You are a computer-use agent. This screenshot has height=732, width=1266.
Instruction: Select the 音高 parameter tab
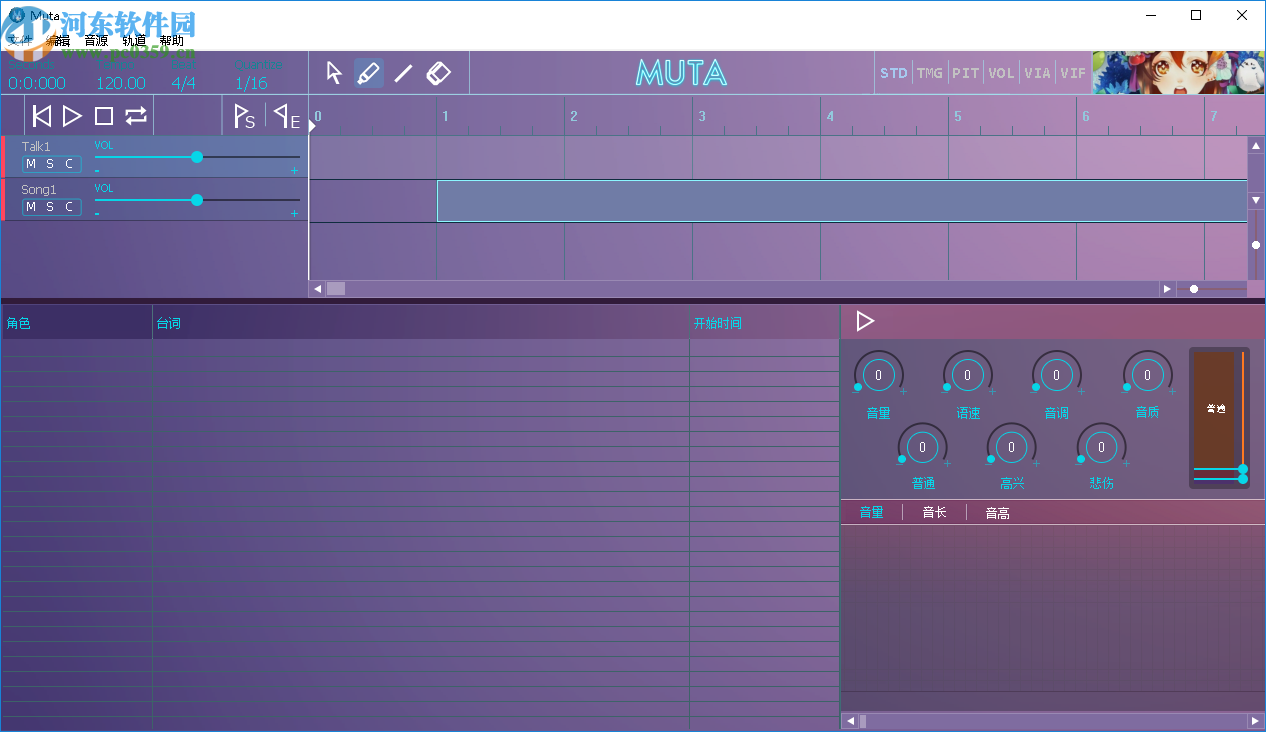tap(996, 512)
